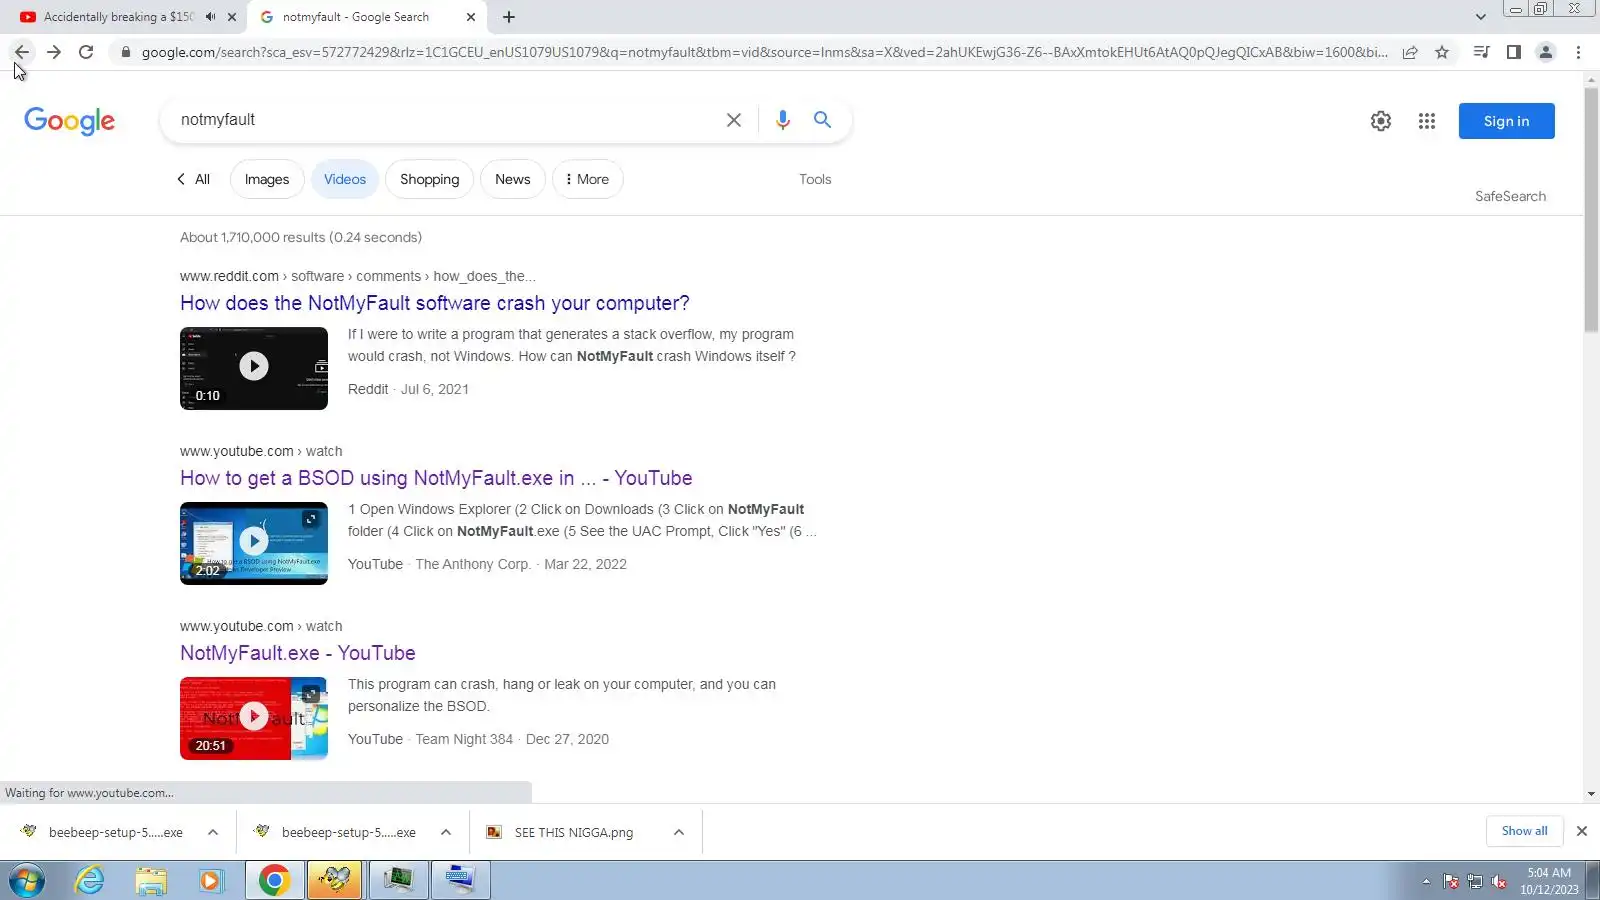The width and height of the screenshot is (1600, 900).
Task: Open a new browser tab
Action: tap(509, 17)
